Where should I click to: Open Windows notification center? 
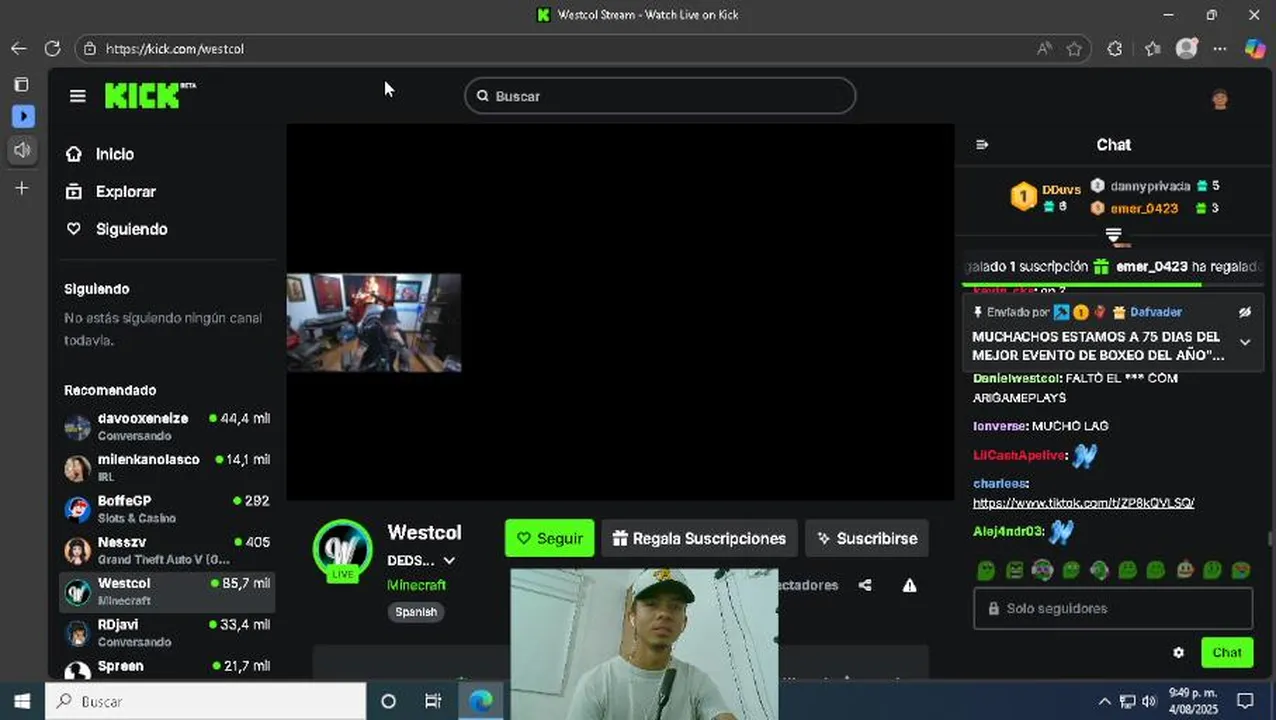point(1245,701)
